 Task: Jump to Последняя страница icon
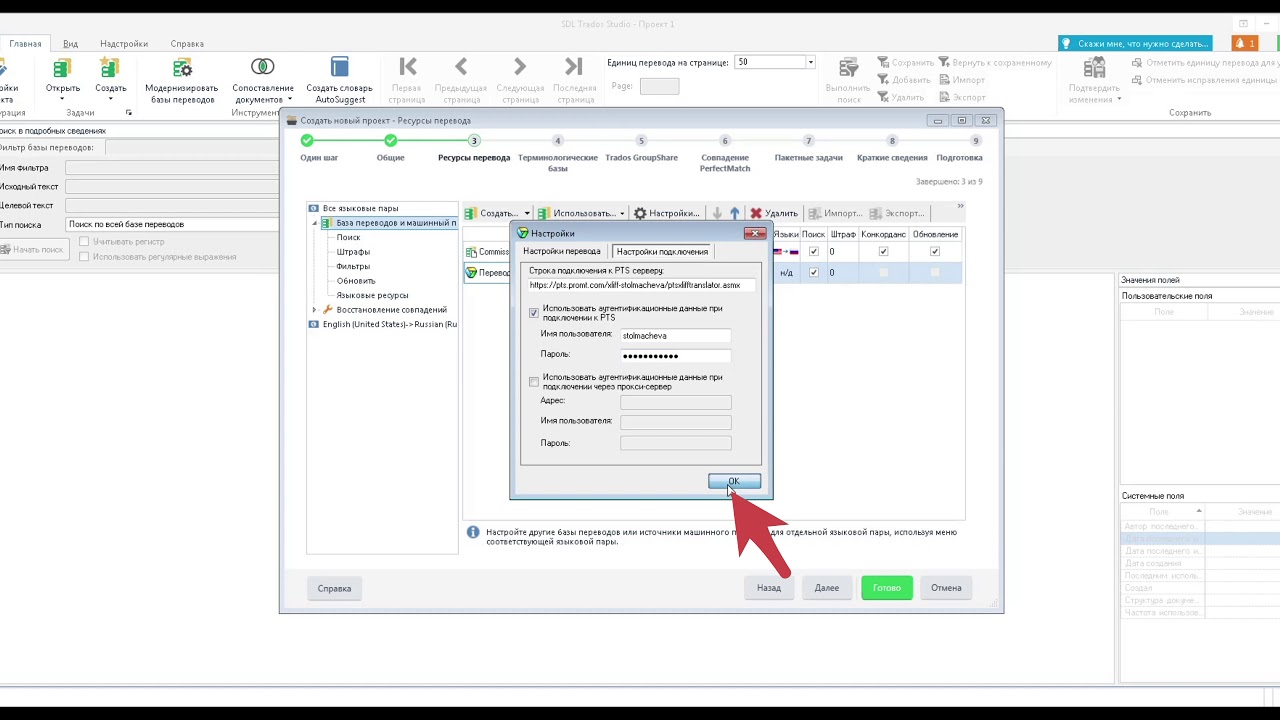click(x=574, y=67)
